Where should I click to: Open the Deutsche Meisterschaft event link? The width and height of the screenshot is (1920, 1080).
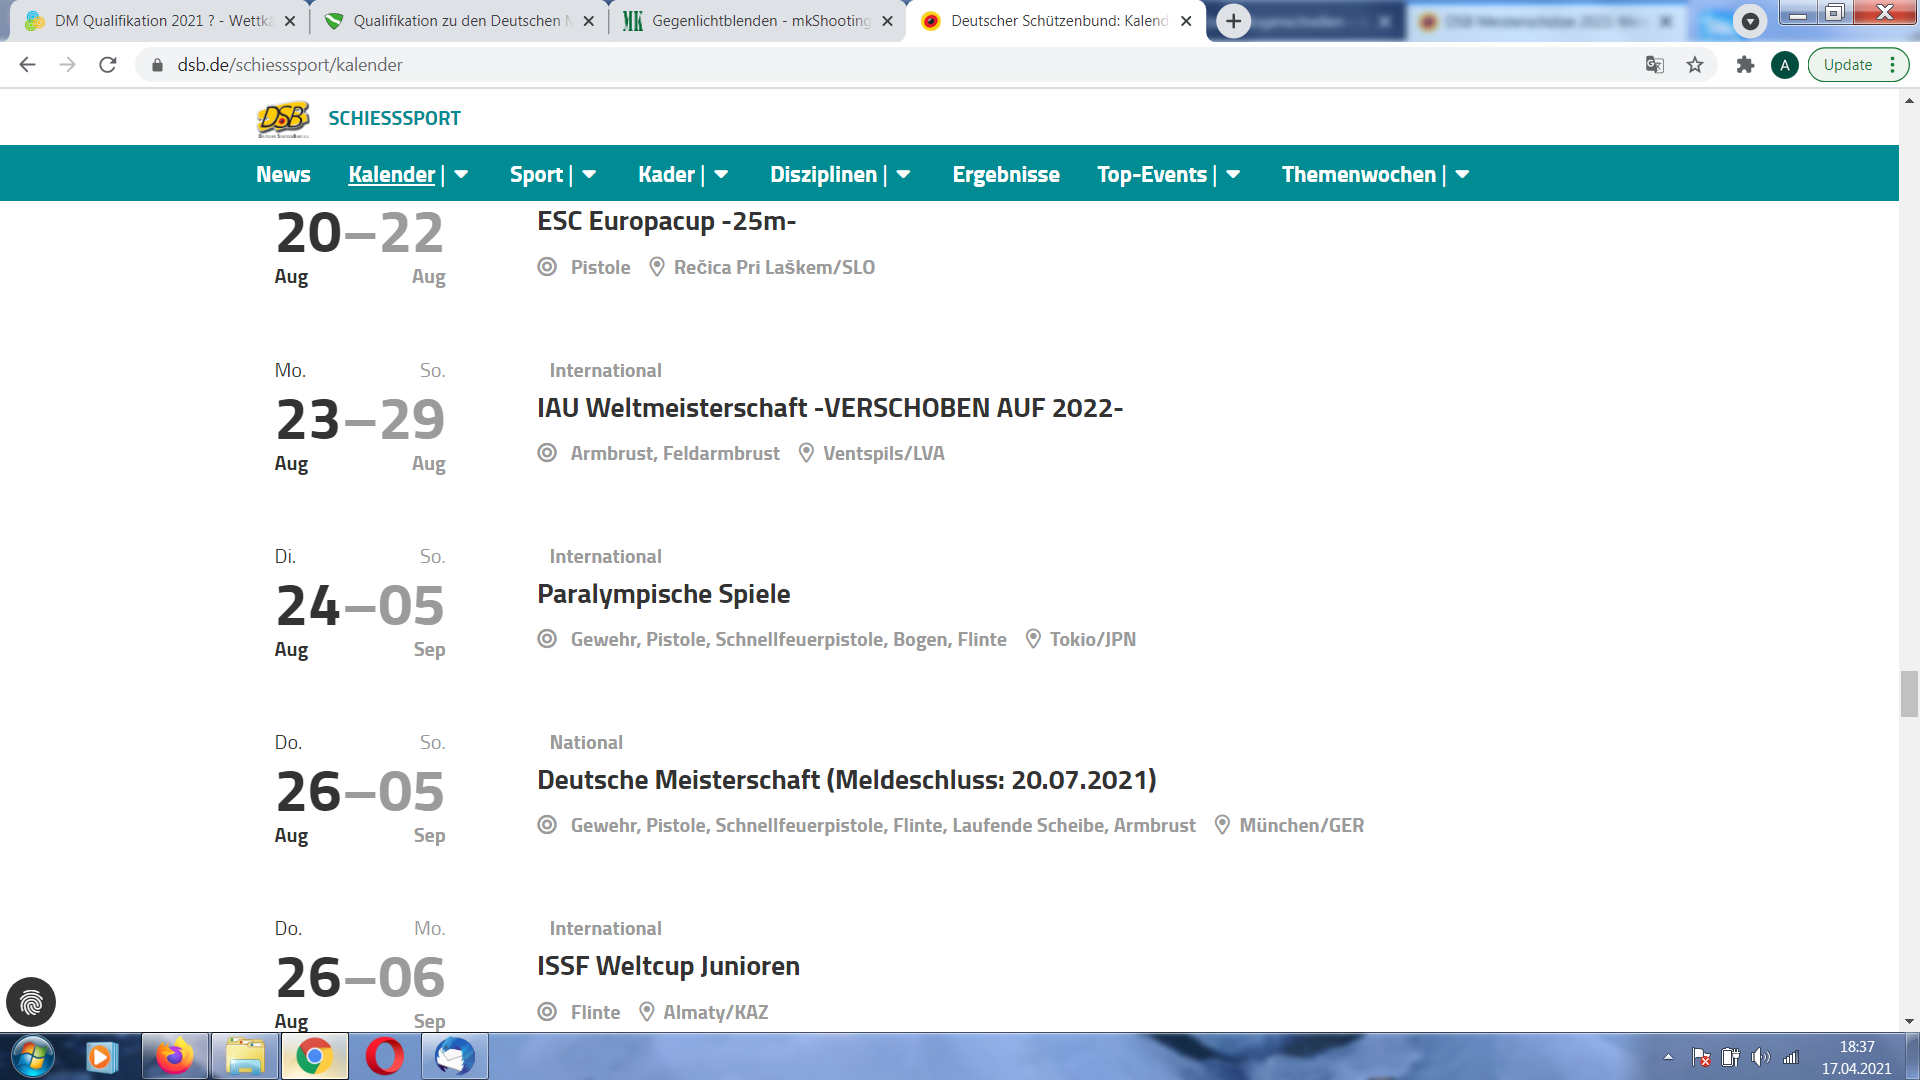click(846, 780)
